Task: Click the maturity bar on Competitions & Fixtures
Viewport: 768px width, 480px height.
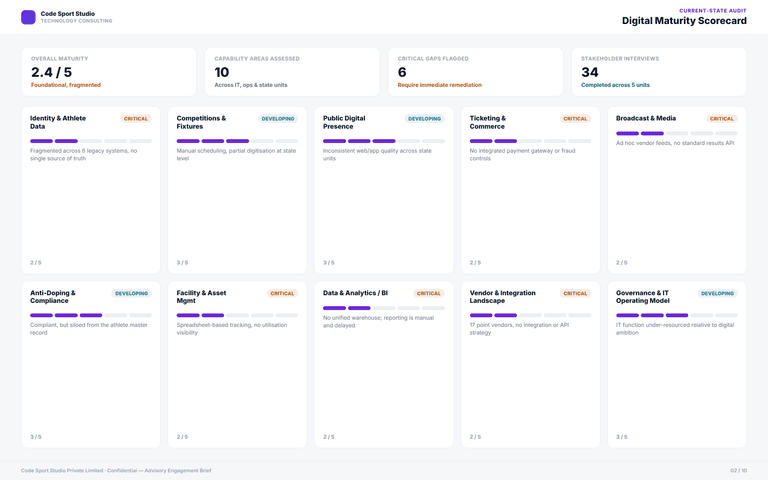Action: click(237, 141)
